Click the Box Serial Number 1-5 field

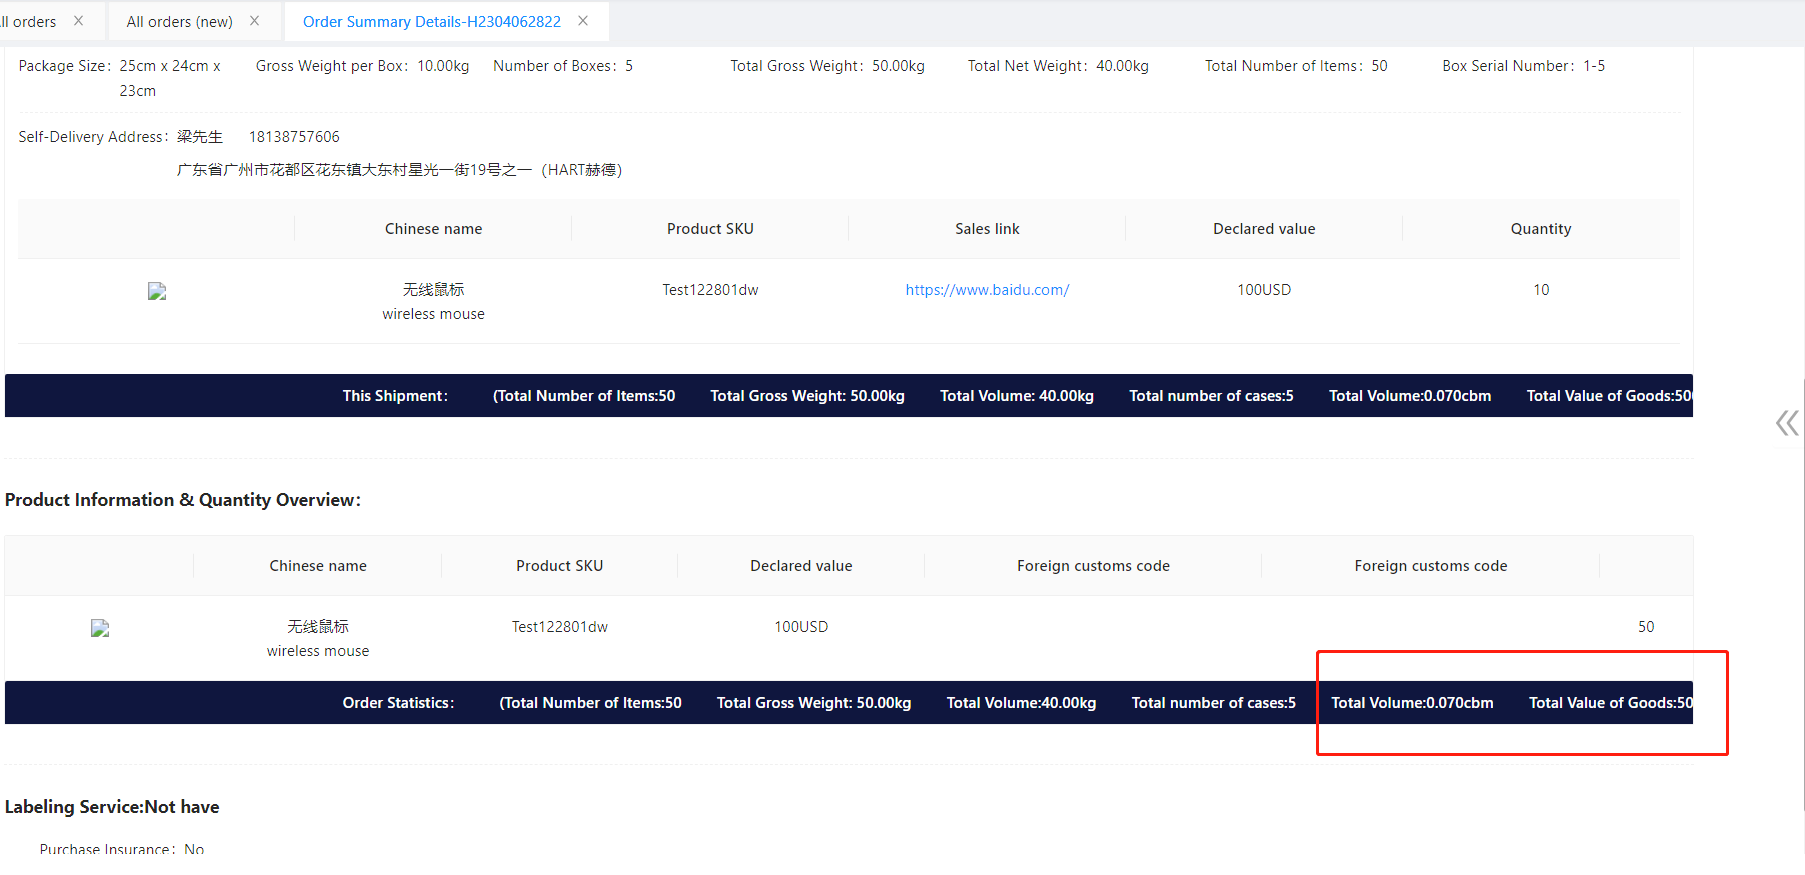[x=1523, y=66]
